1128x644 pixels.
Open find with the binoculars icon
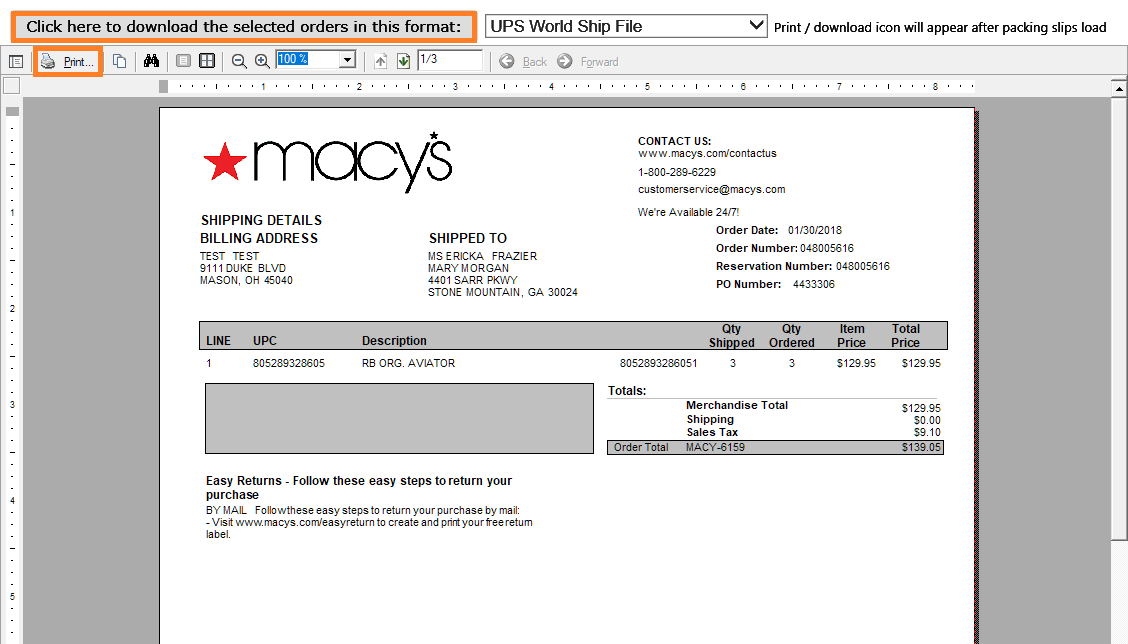click(151, 61)
